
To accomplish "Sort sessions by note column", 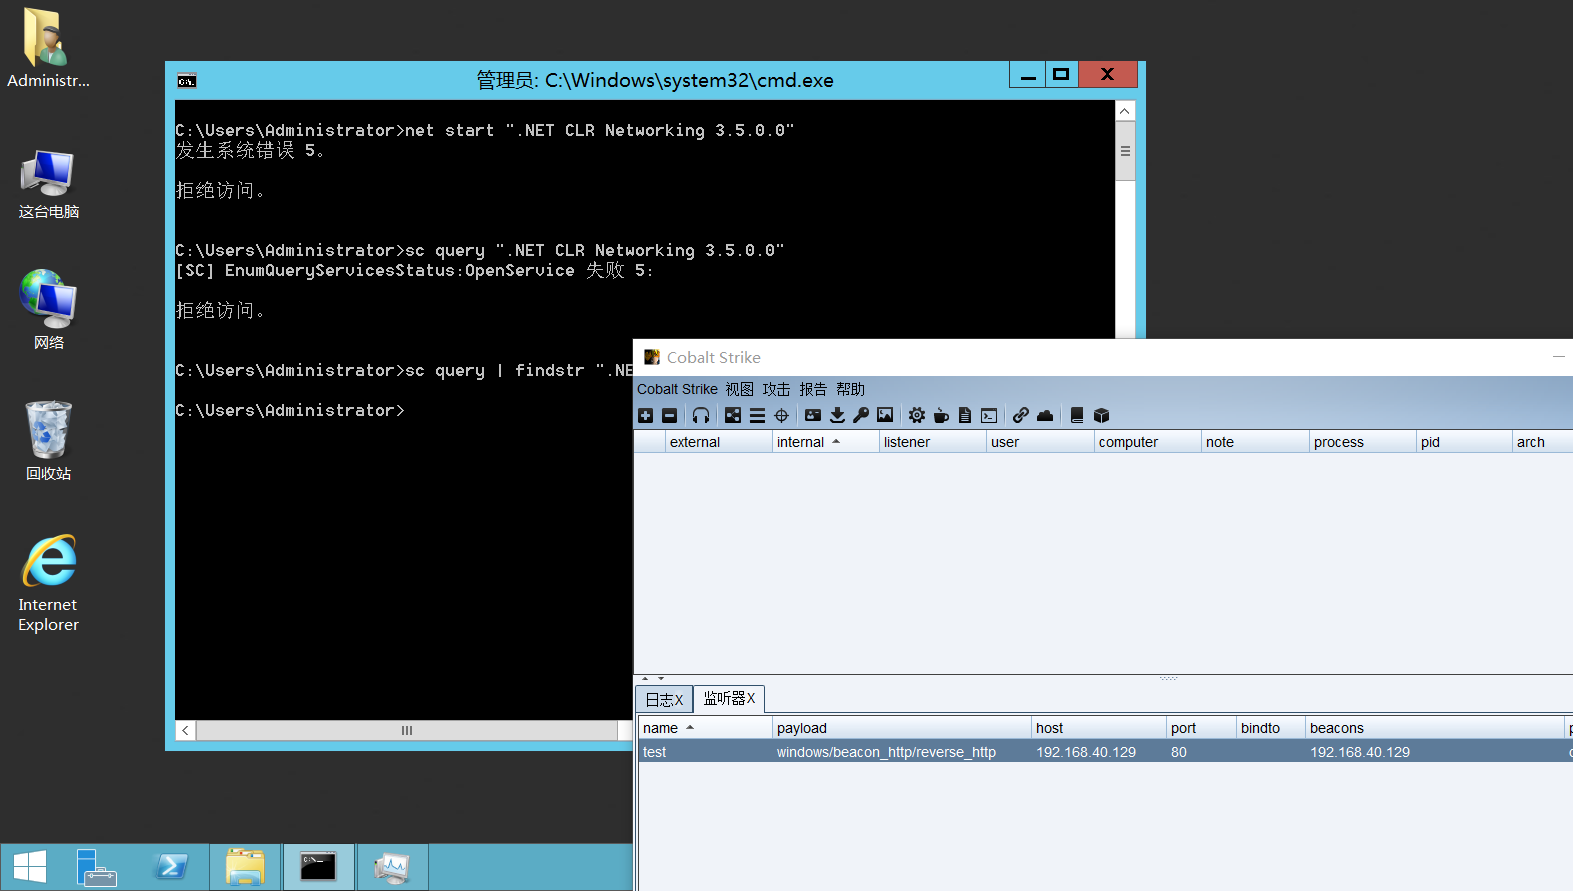I will tap(1255, 442).
